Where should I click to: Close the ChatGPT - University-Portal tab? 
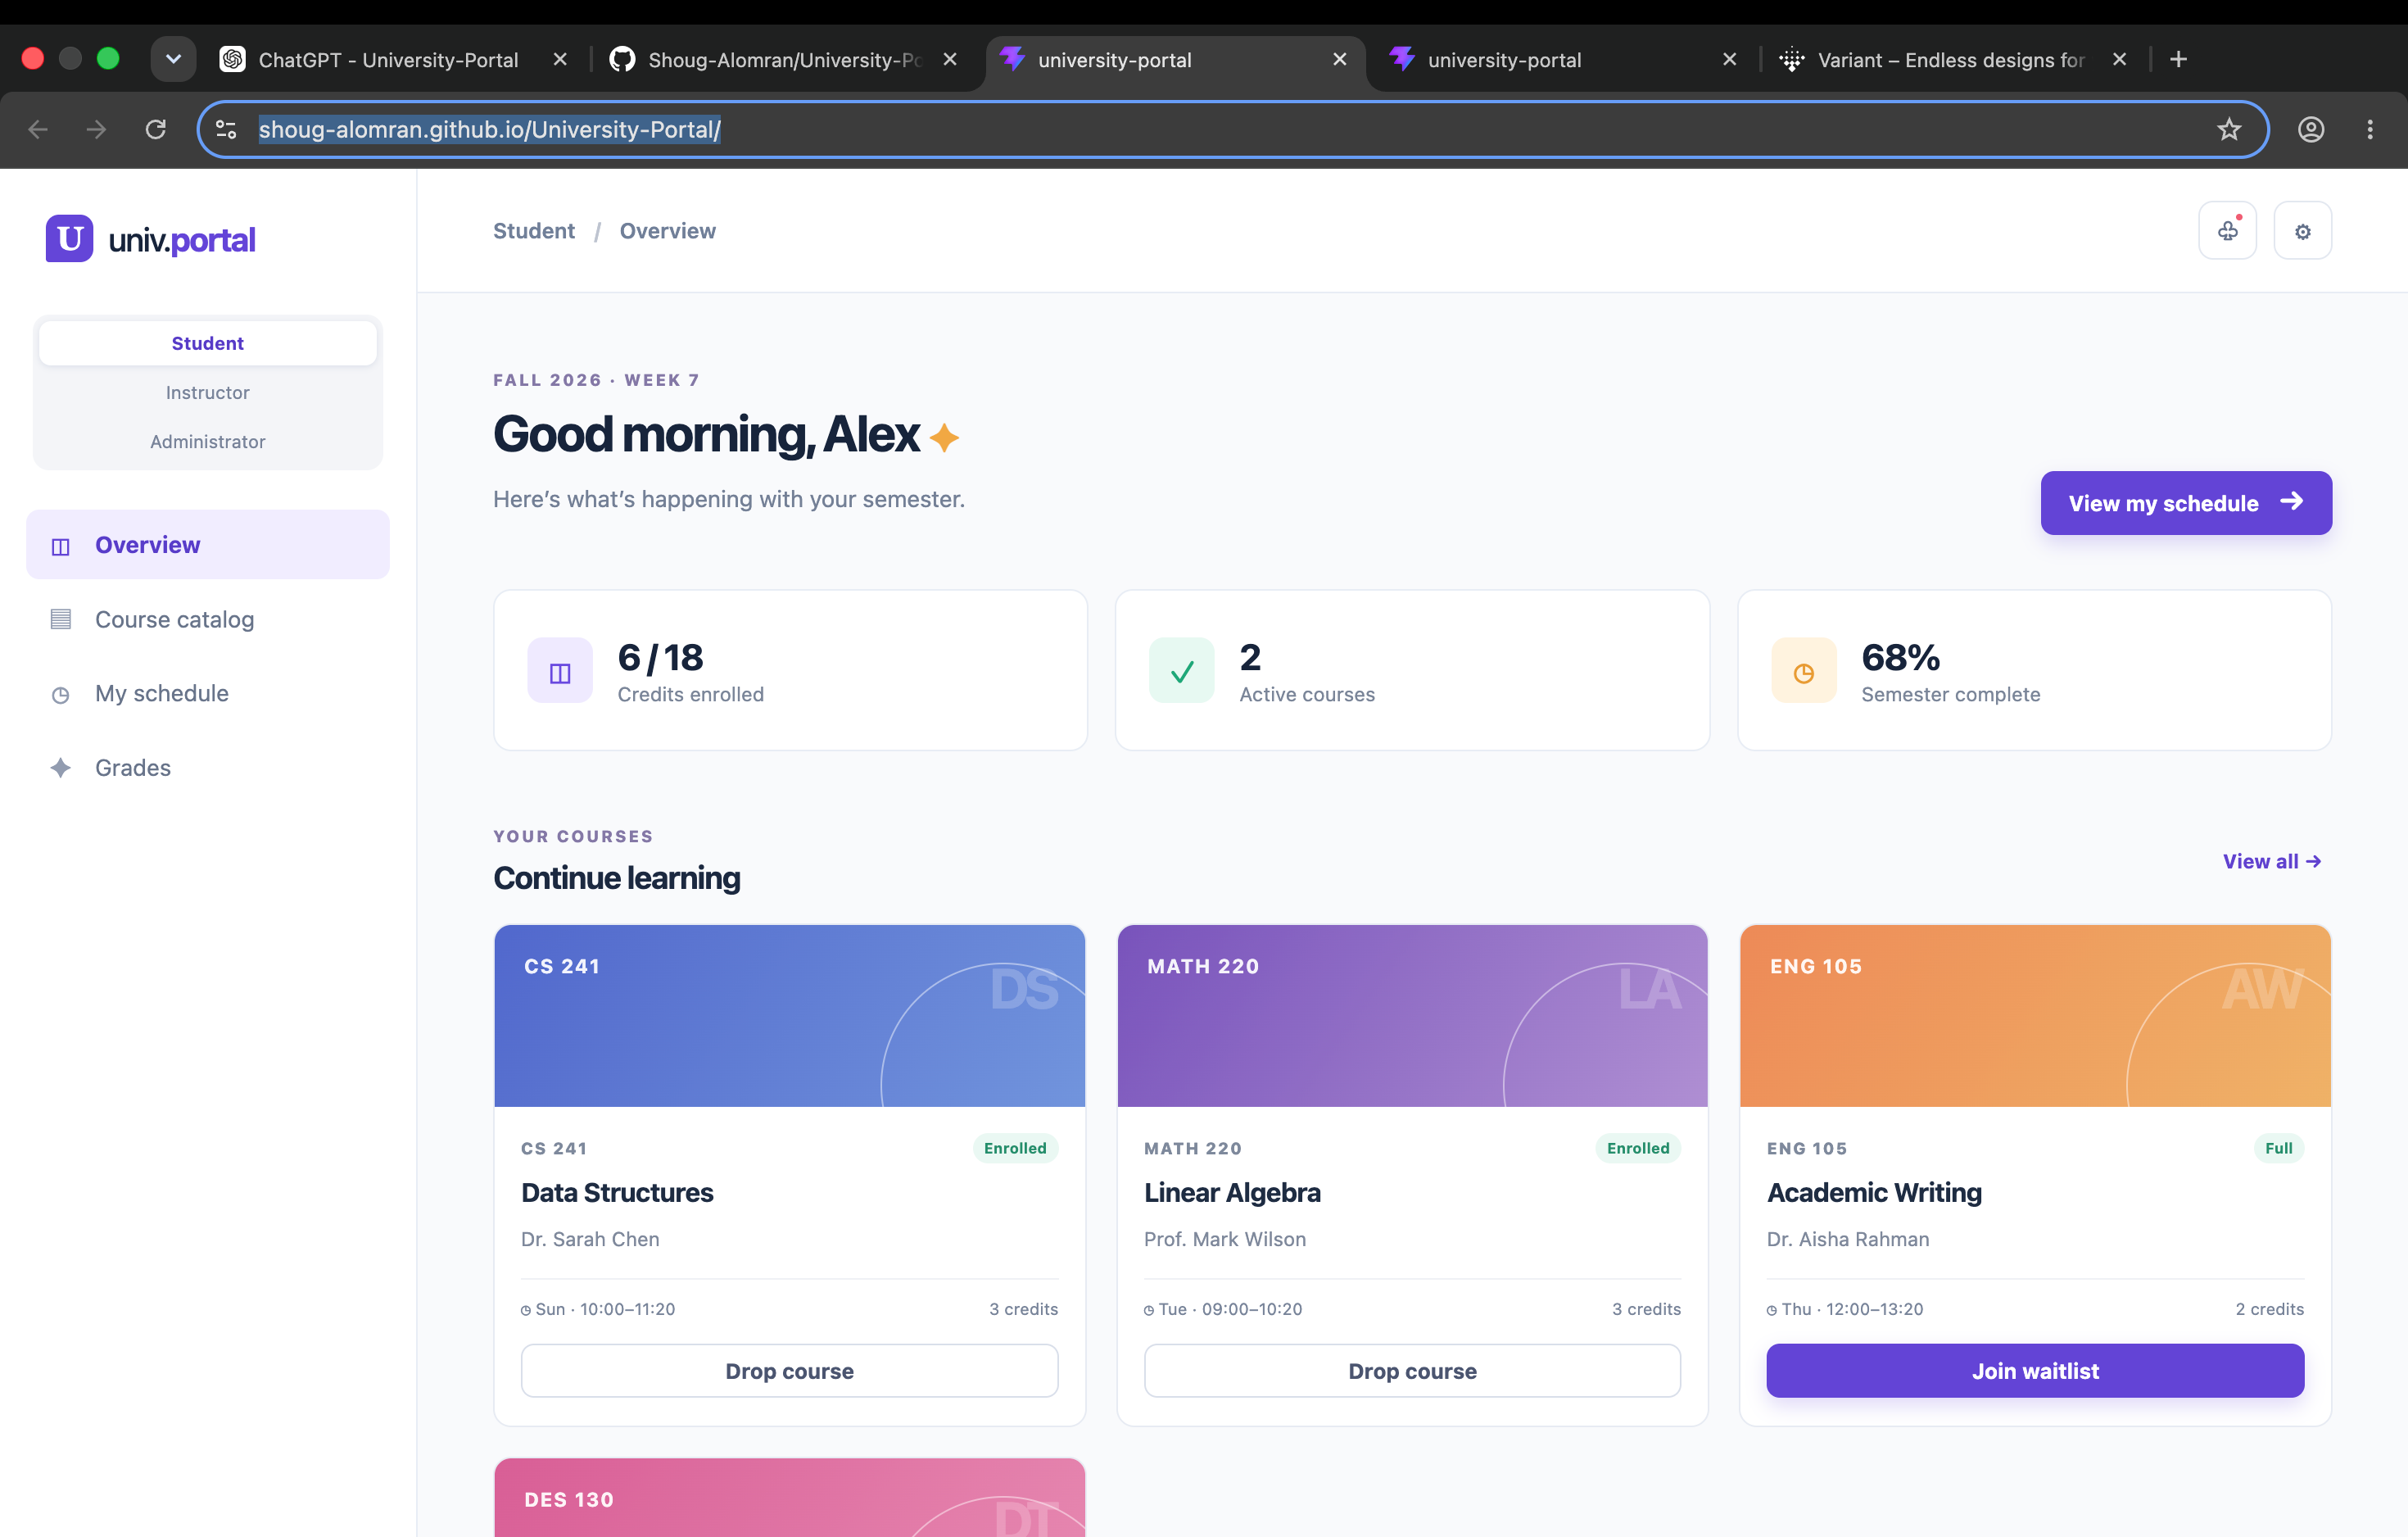coord(561,60)
